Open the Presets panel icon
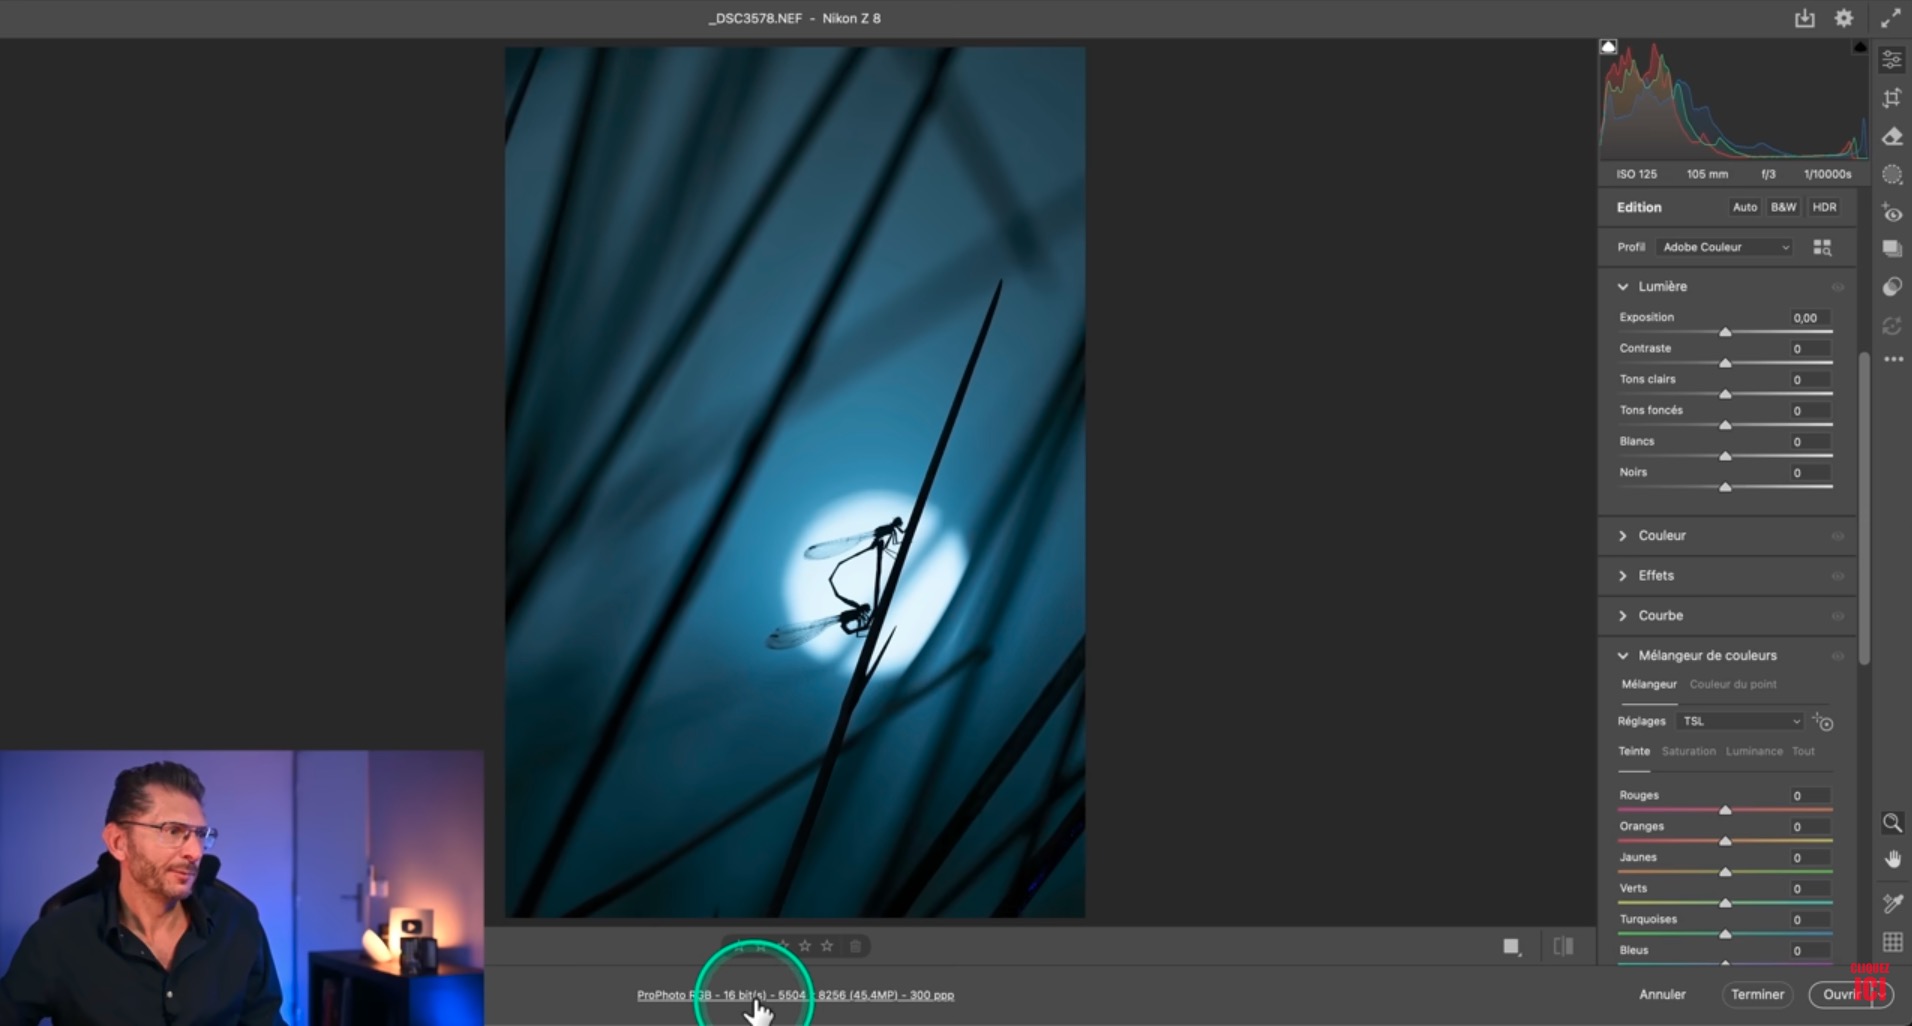 point(1891,288)
